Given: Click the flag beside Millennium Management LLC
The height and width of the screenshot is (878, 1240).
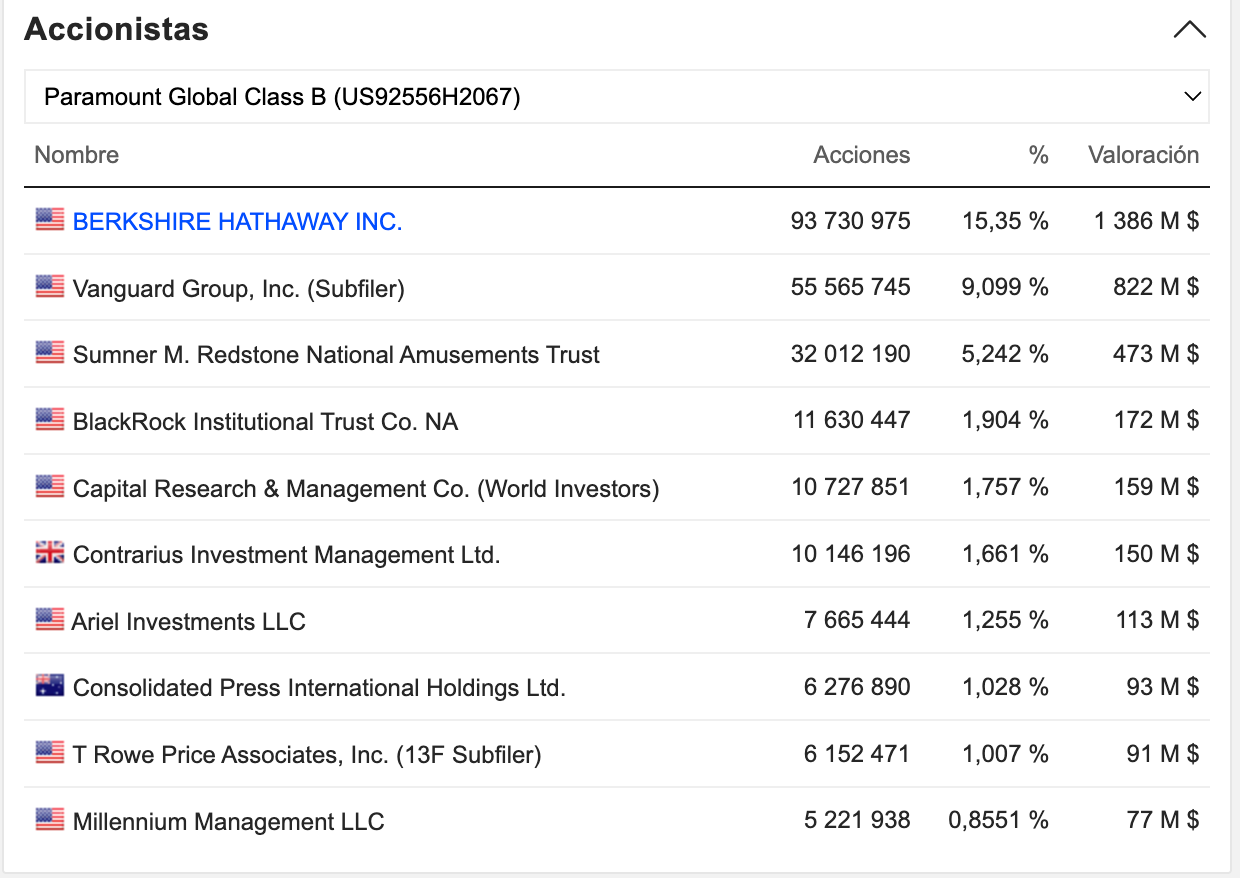Looking at the screenshot, I should (50, 820).
